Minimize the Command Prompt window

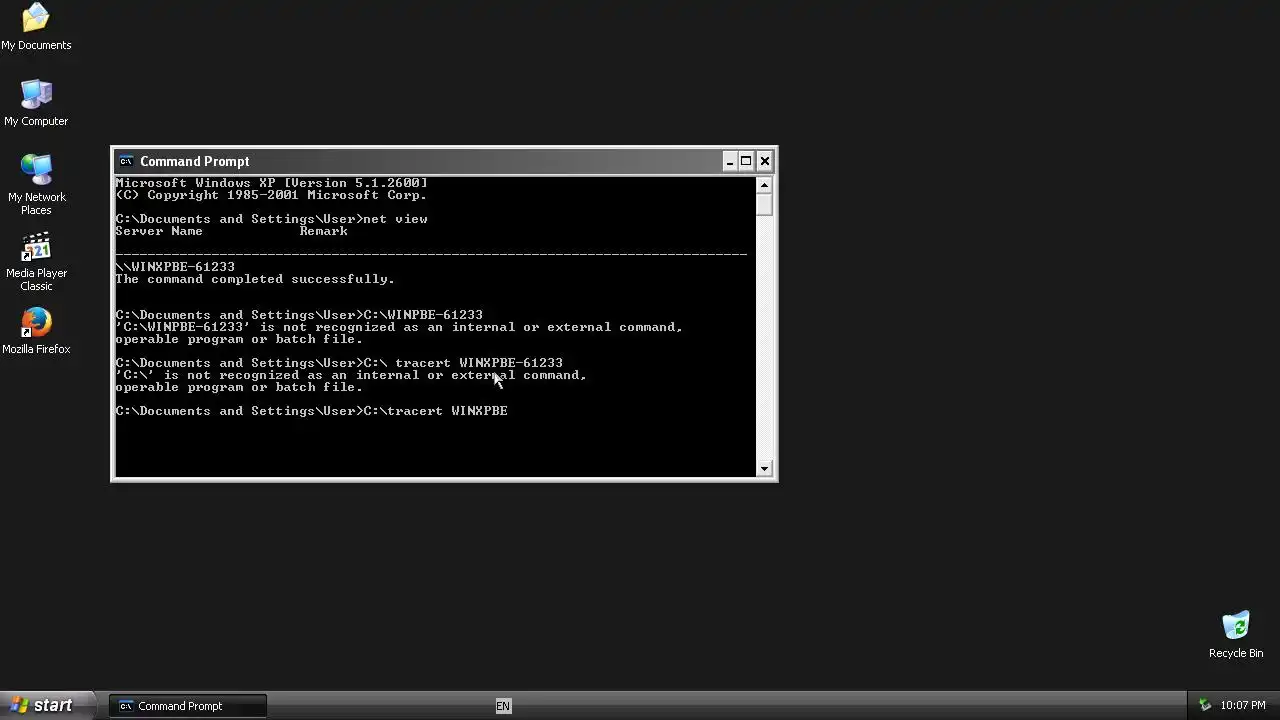click(730, 161)
